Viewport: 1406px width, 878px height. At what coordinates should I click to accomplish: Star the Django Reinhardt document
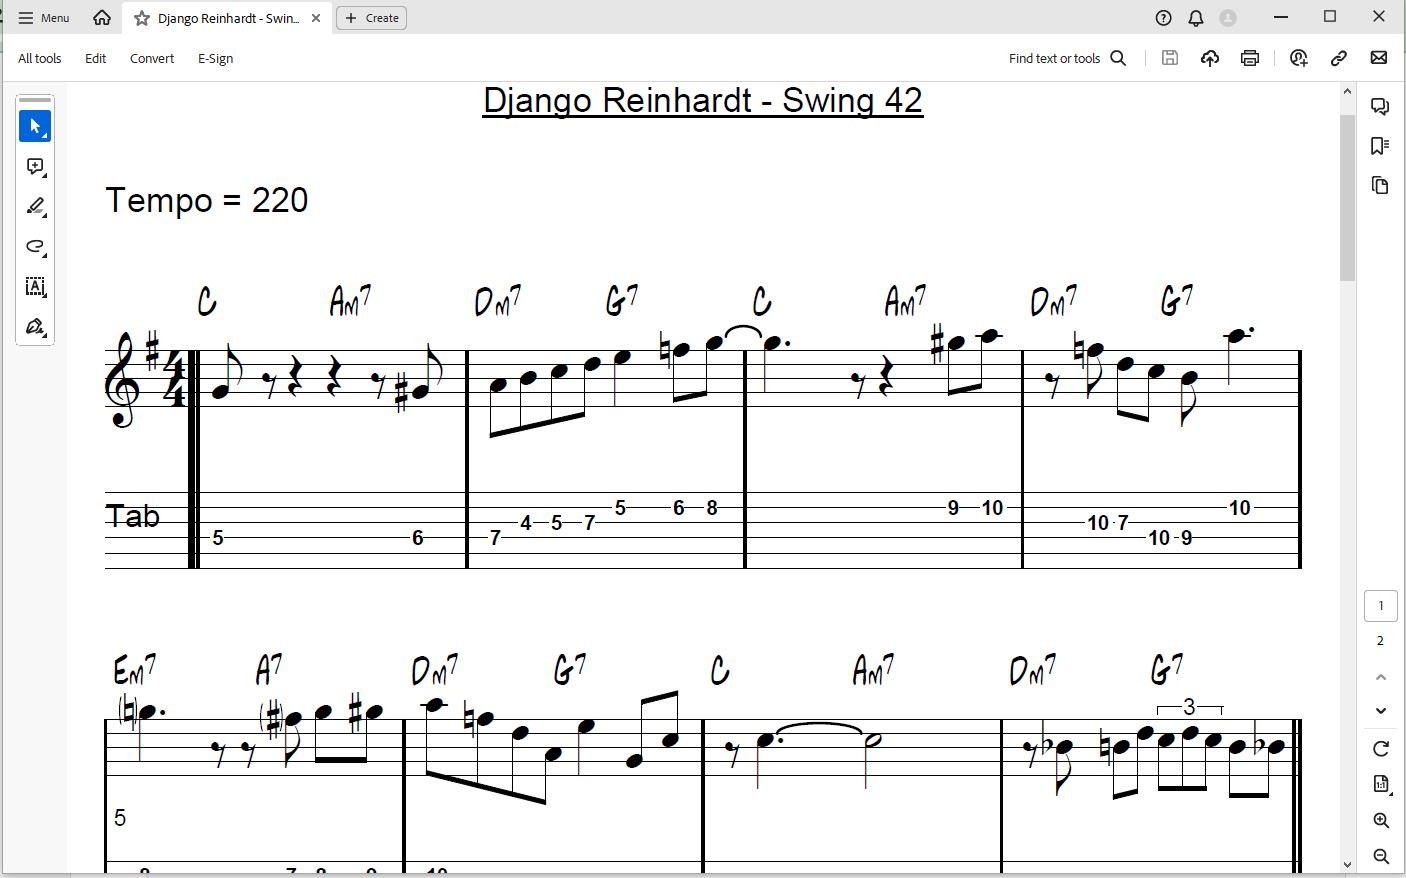click(142, 18)
